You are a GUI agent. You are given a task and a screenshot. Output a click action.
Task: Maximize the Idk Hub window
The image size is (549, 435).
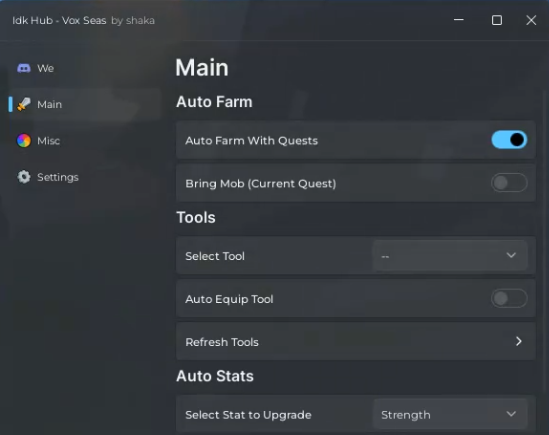tap(496, 20)
